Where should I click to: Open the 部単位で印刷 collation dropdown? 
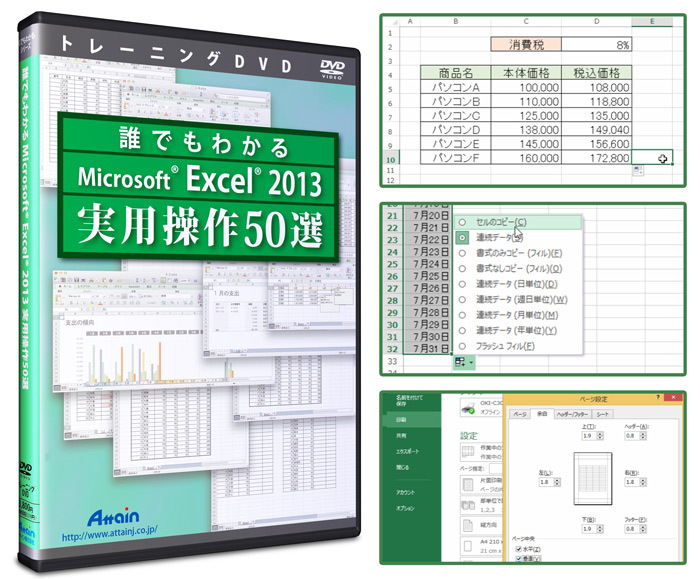[481, 505]
